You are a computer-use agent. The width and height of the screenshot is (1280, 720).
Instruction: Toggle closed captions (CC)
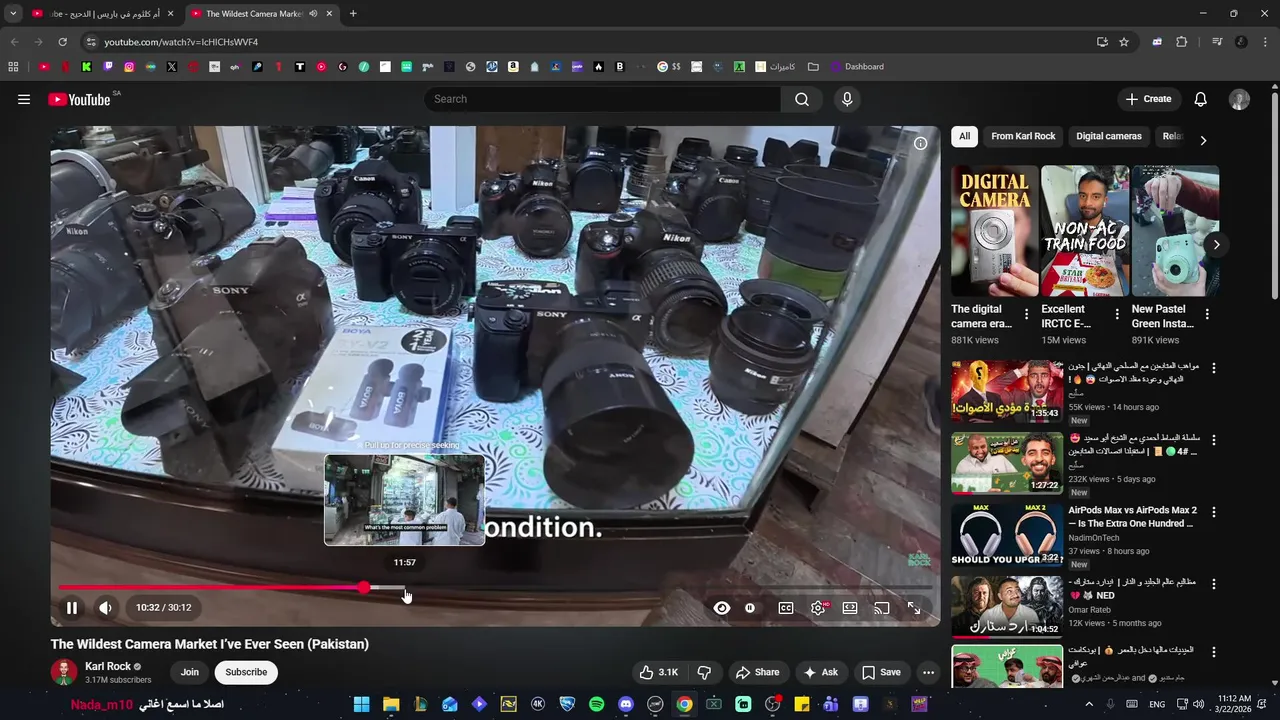pyautogui.click(x=786, y=608)
